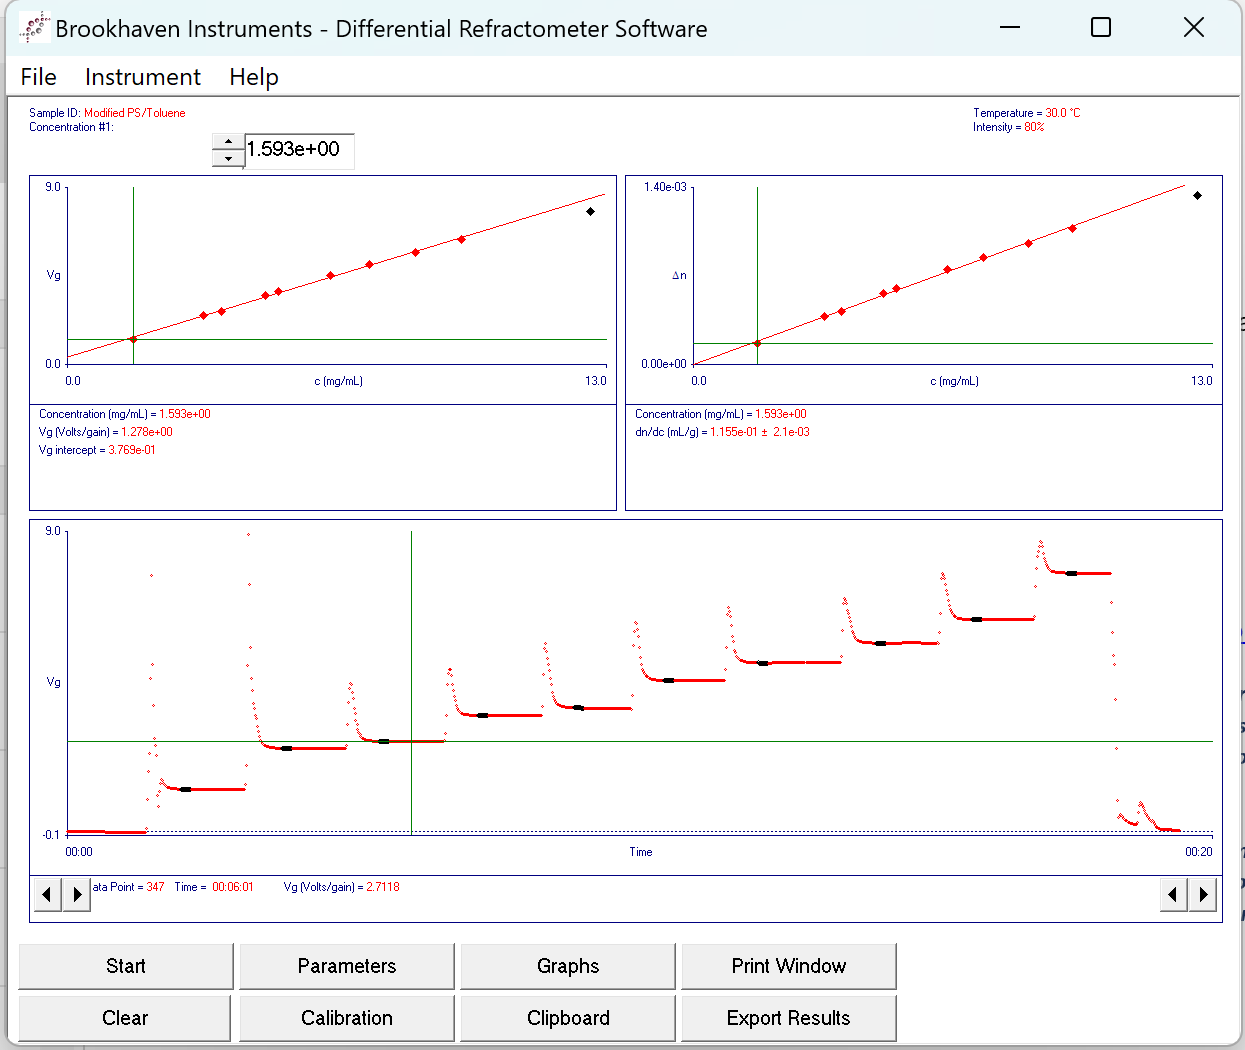This screenshot has height=1050, width=1245.
Task: Select the outlier diamond point on Vg graph
Action: (589, 211)
